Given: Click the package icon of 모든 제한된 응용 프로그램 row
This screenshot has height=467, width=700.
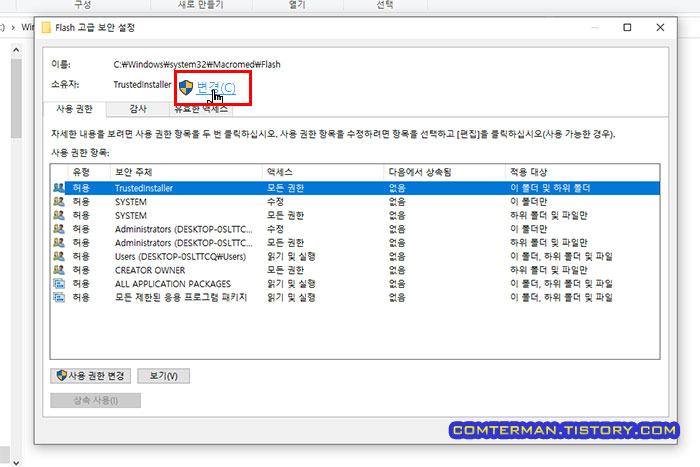Looking at the screenshot, I should point(58,297).
